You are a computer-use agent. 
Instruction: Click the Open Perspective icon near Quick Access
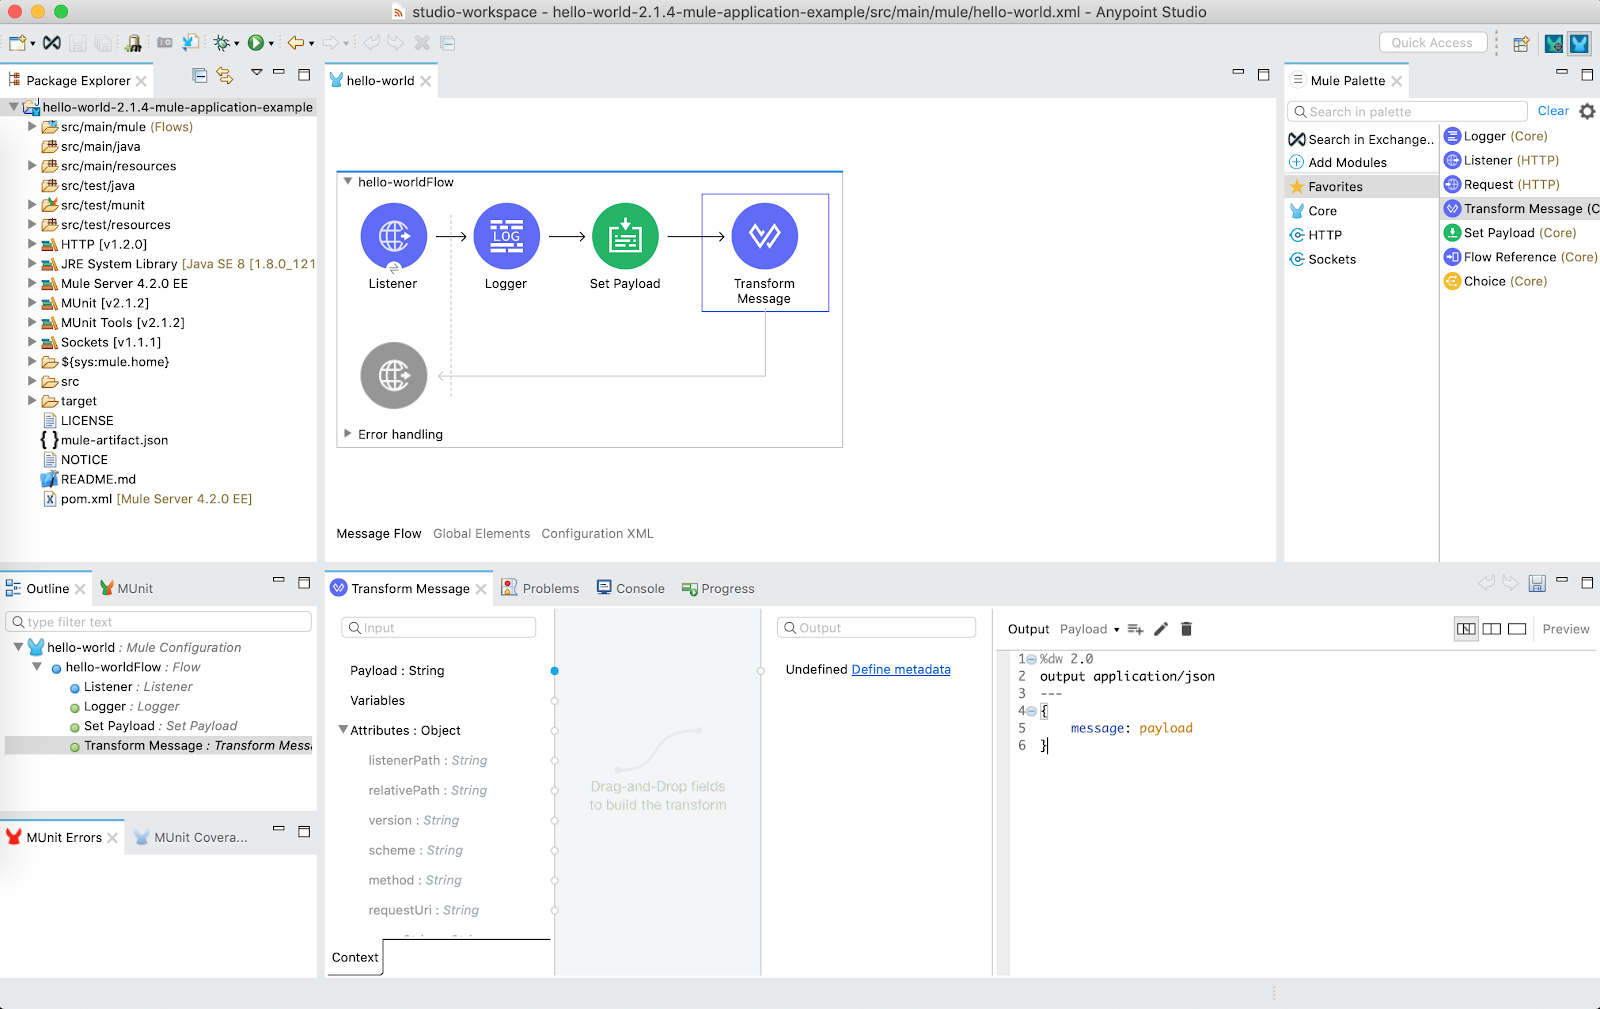[1521, 44]
